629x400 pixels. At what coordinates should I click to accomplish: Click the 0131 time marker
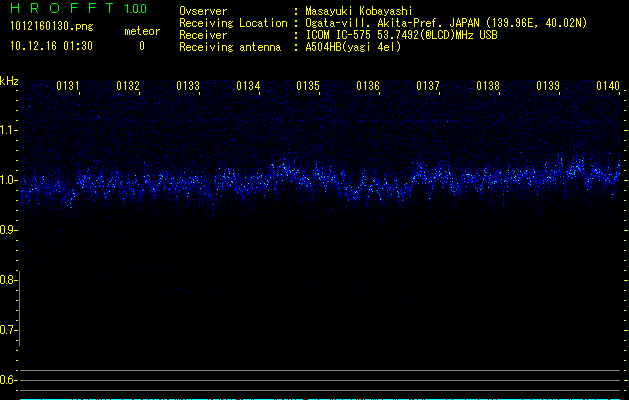[68, 87]
